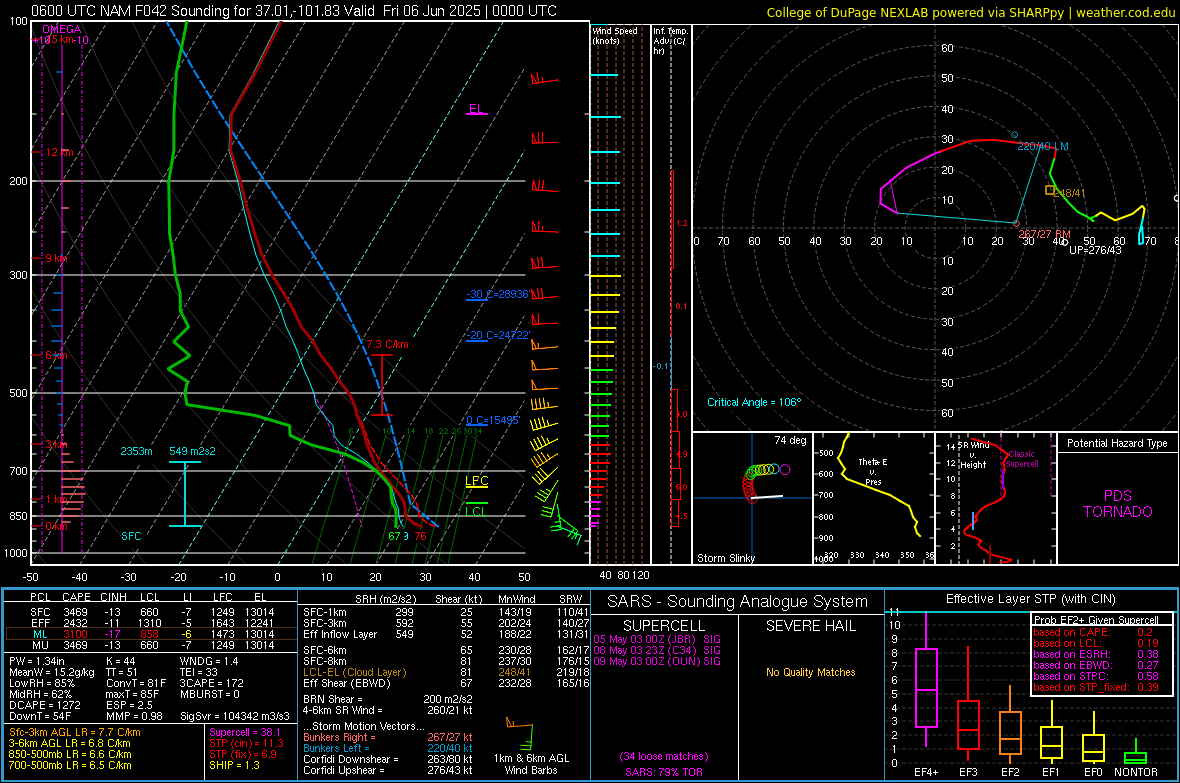Click the No Quality Matches hail text
Image resolution: width=1180 pixels, height=783 pixels.
tap(810, 672)
